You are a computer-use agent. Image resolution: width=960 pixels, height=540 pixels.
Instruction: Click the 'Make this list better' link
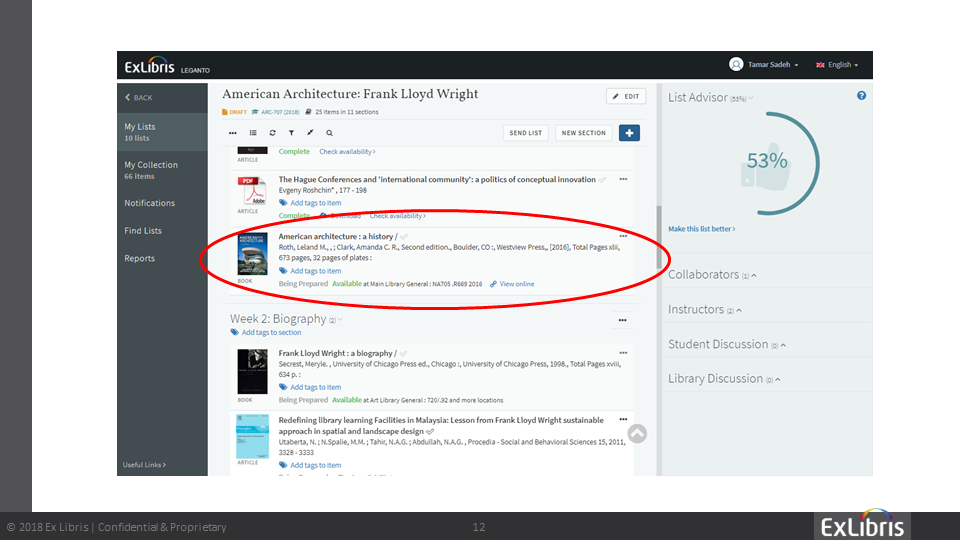[x=701, y=229]
